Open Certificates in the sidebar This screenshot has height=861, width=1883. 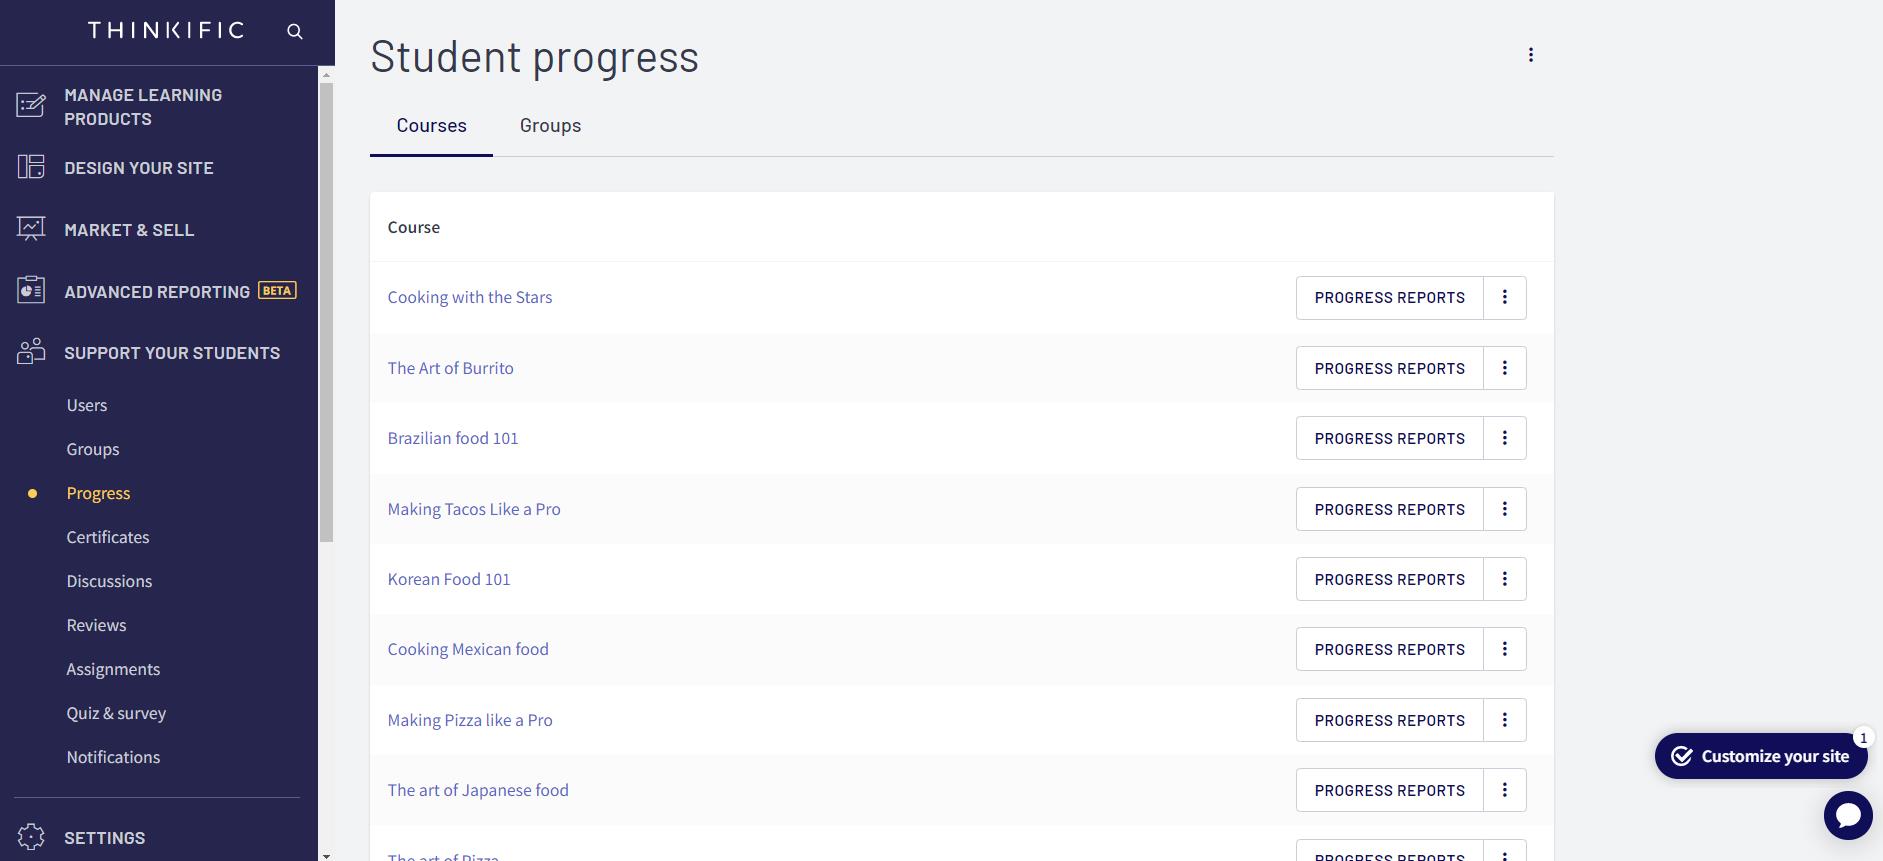tap(108, 537)
